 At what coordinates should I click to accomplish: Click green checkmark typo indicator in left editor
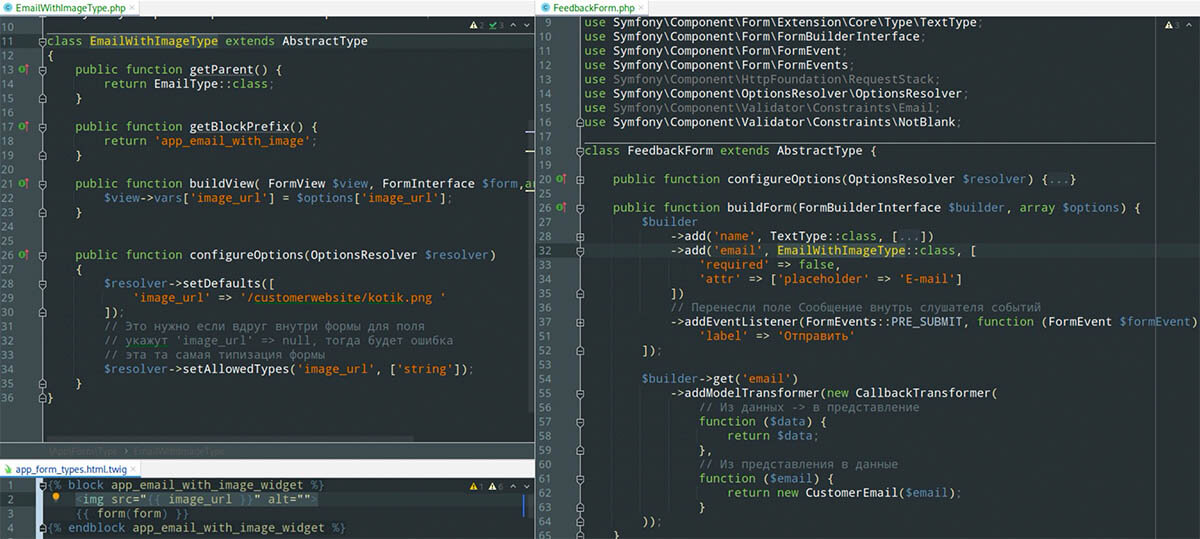pos(494,26)
